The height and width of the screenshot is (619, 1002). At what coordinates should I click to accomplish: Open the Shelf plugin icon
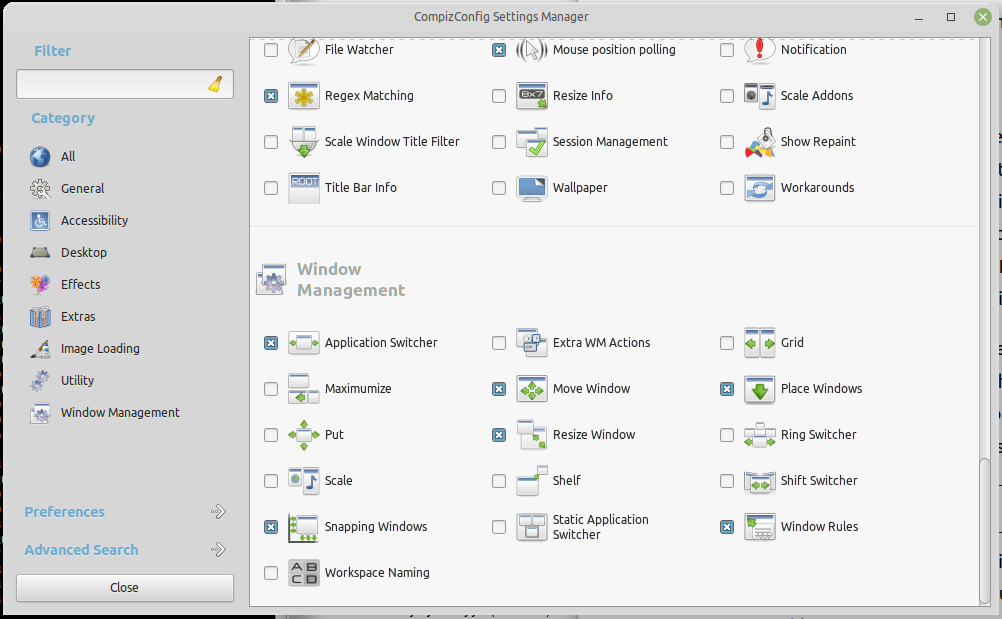coord(532,481)
